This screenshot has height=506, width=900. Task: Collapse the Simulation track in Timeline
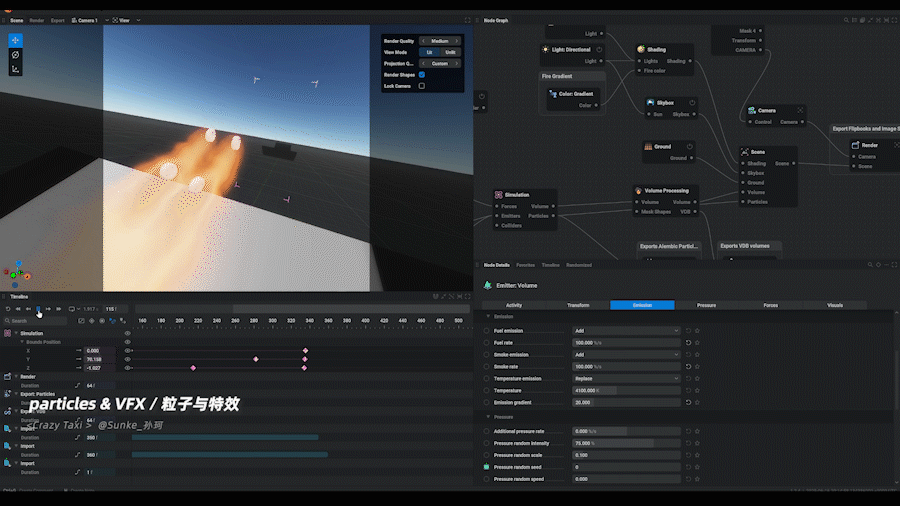[x=17, y=333]
